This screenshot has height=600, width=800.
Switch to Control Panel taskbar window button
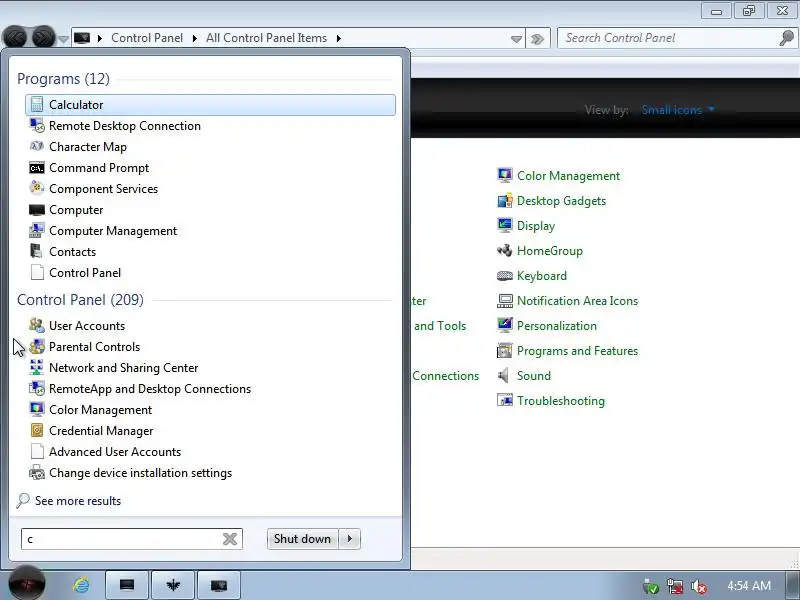pos(218,585)
